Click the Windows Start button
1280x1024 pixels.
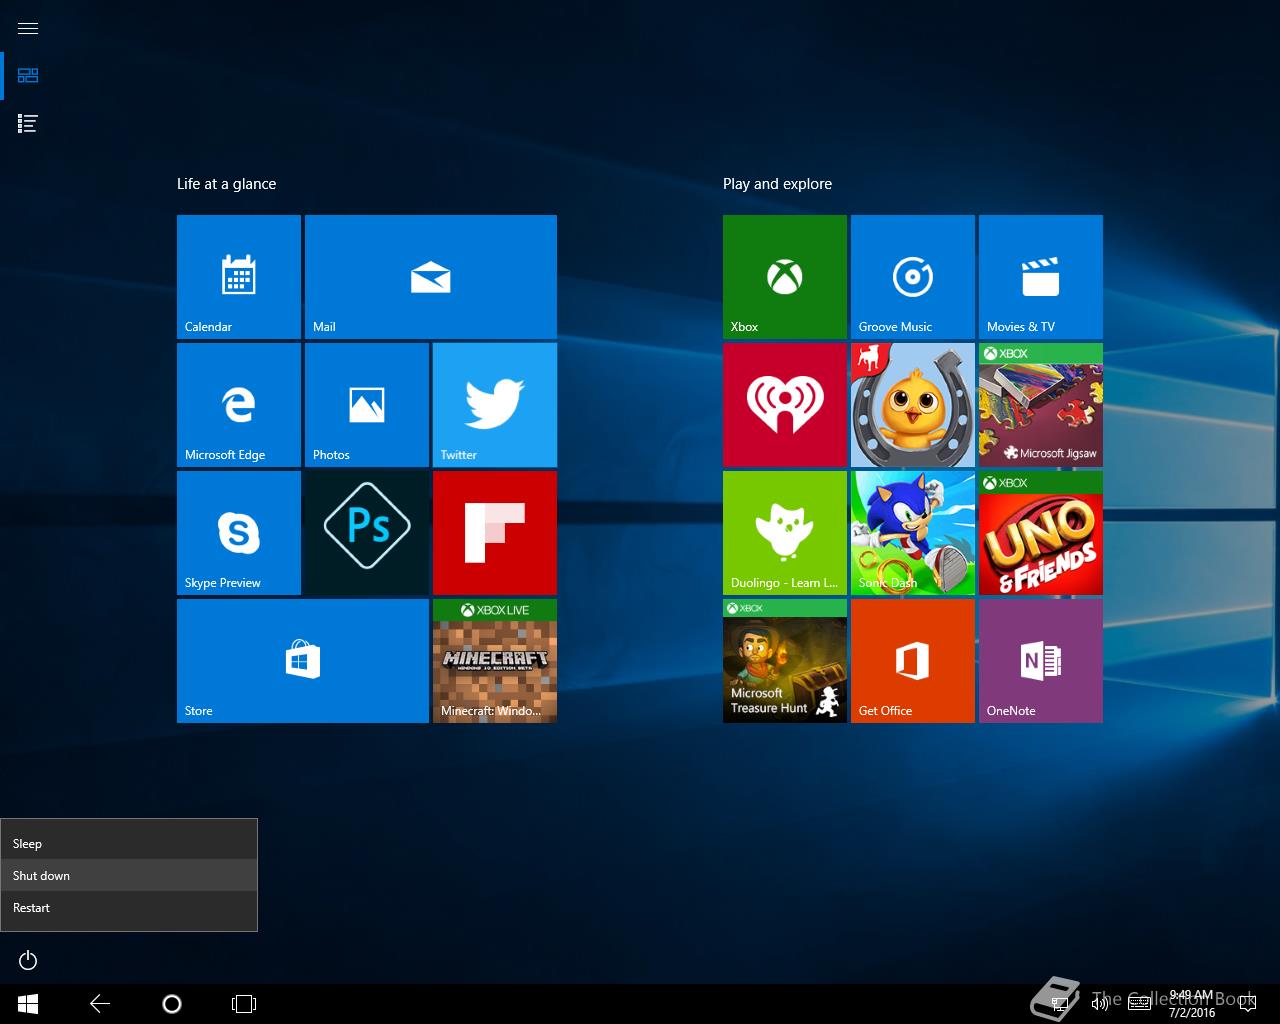coord(28,1004)
